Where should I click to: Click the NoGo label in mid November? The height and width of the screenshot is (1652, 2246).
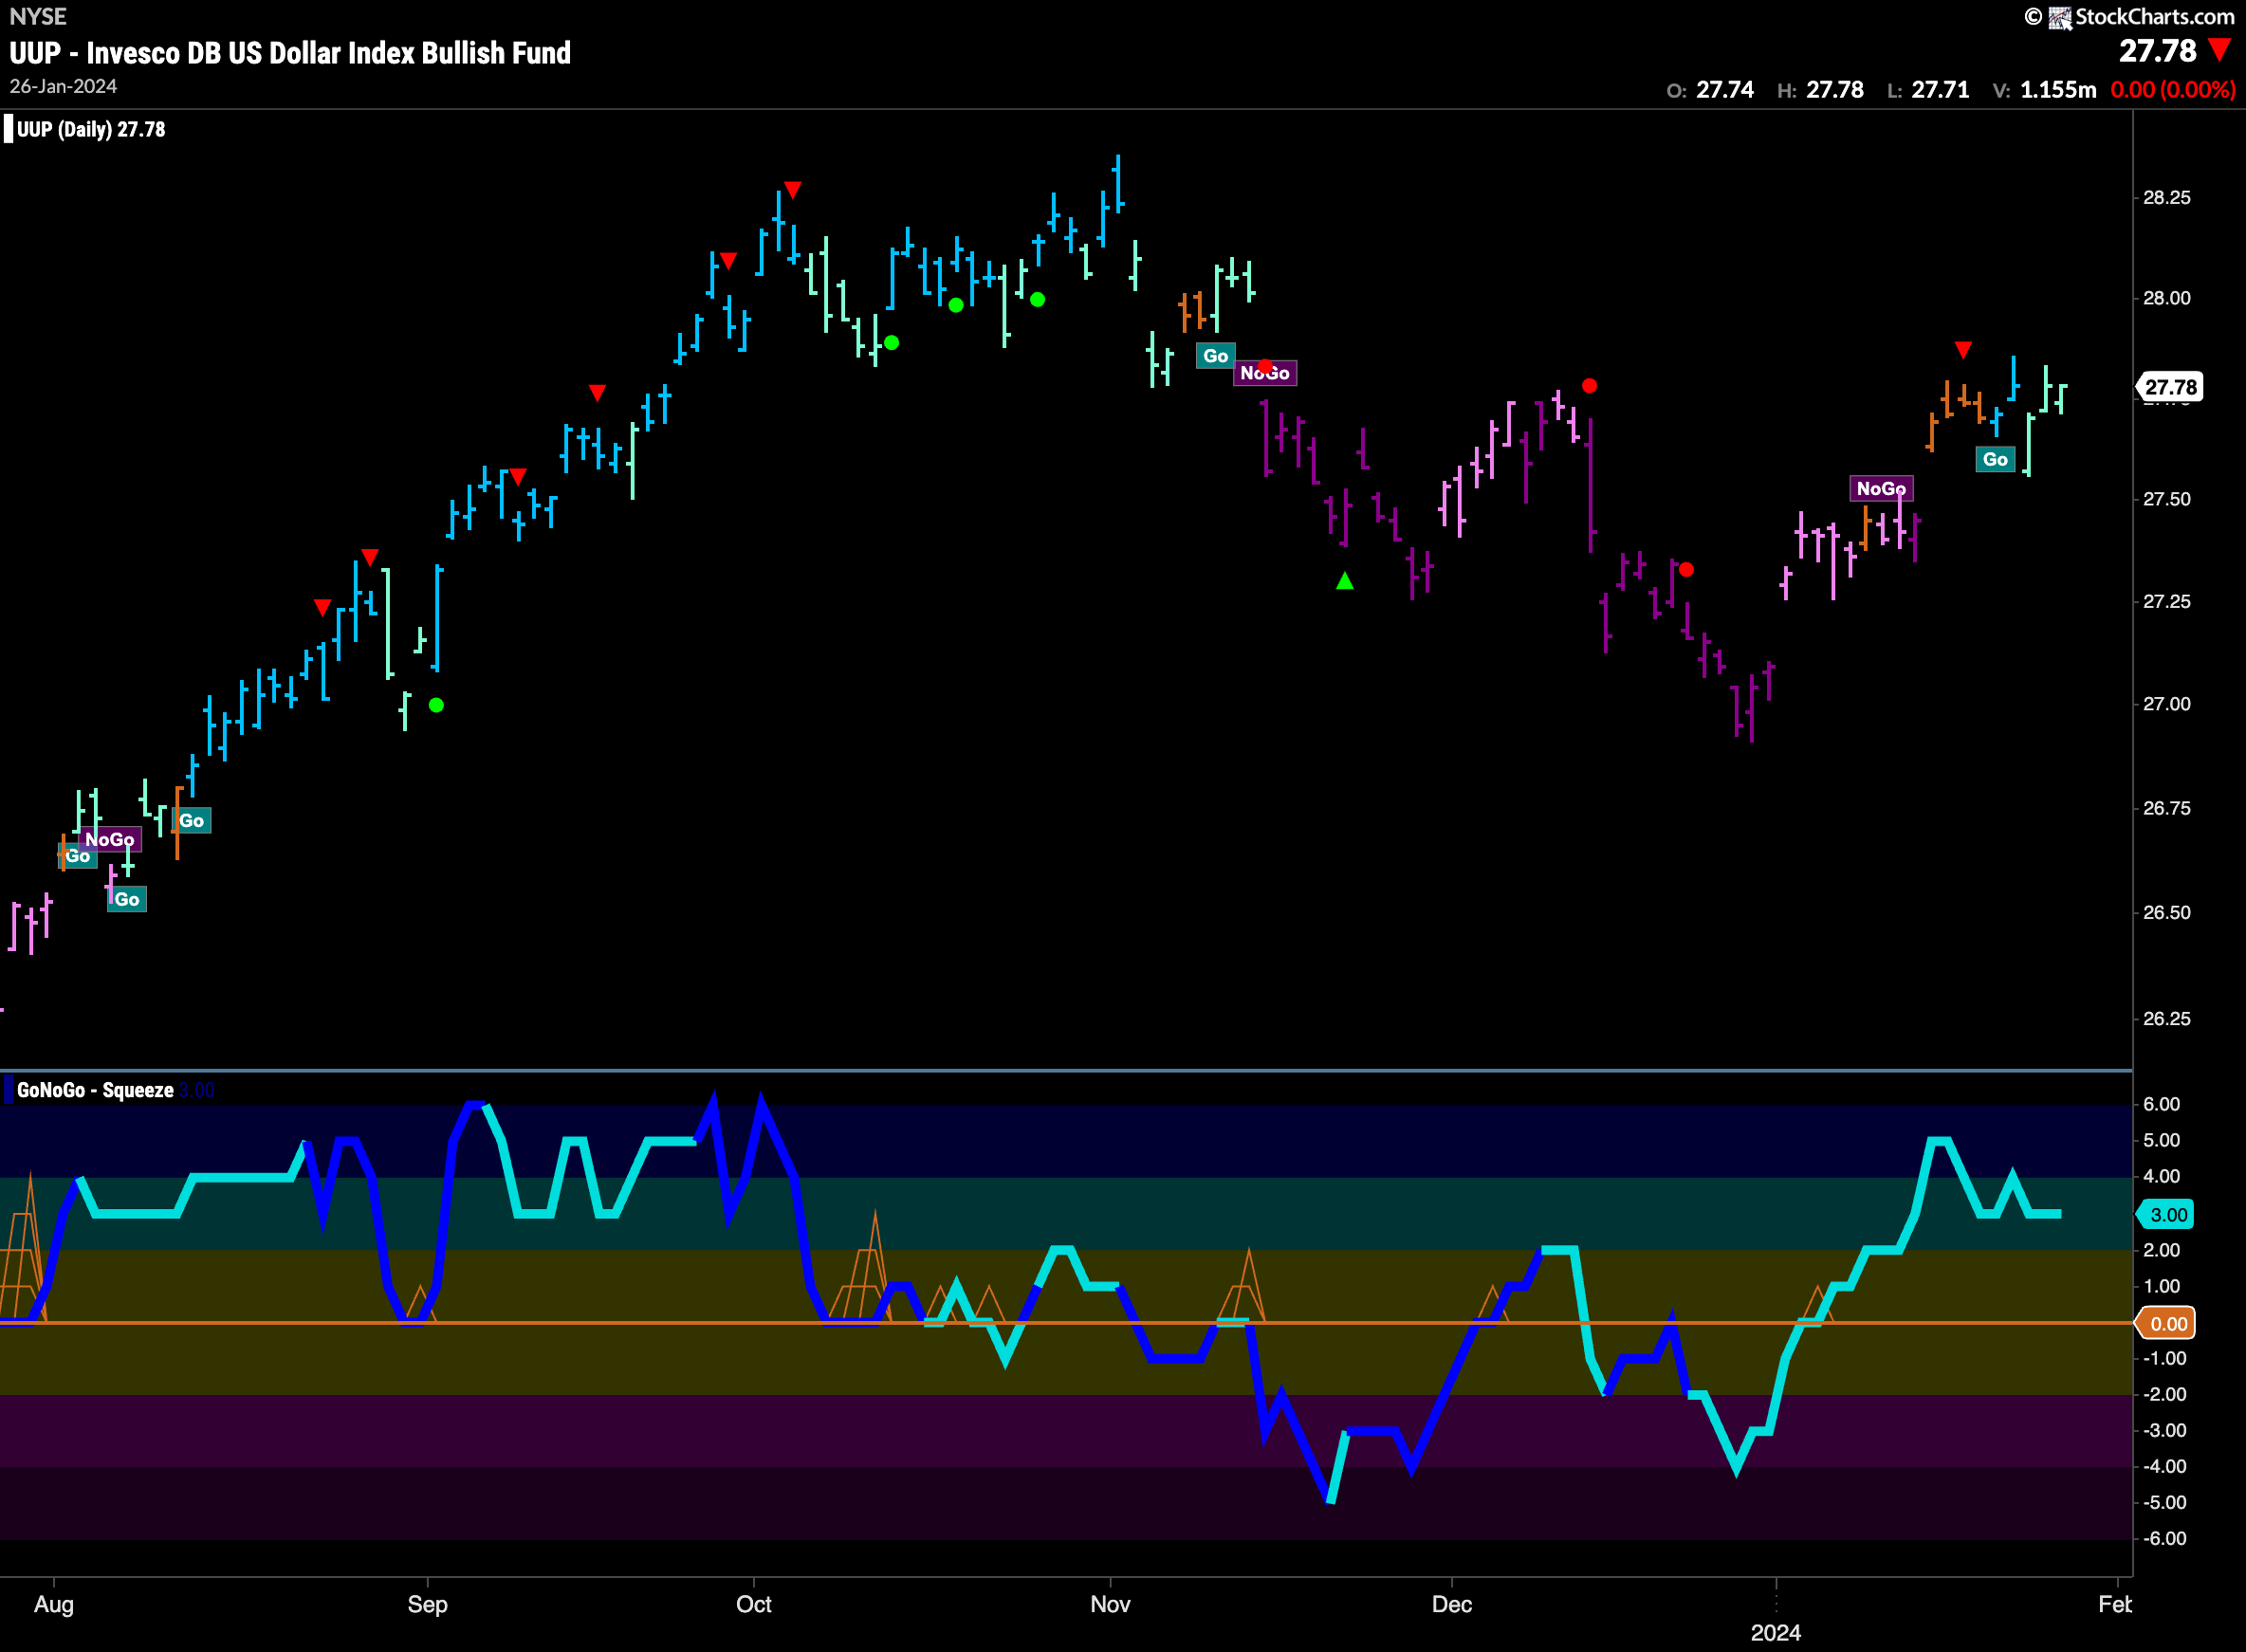1265,373
